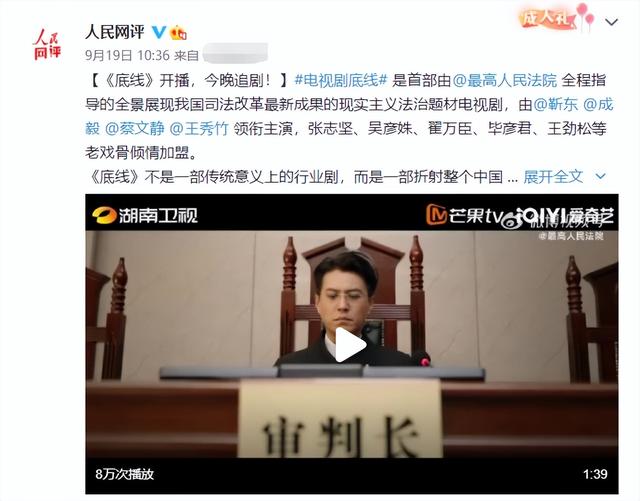The image size is (640, 501).
Task: Open the @最高人民法院 mention
Action: [504, 80]
